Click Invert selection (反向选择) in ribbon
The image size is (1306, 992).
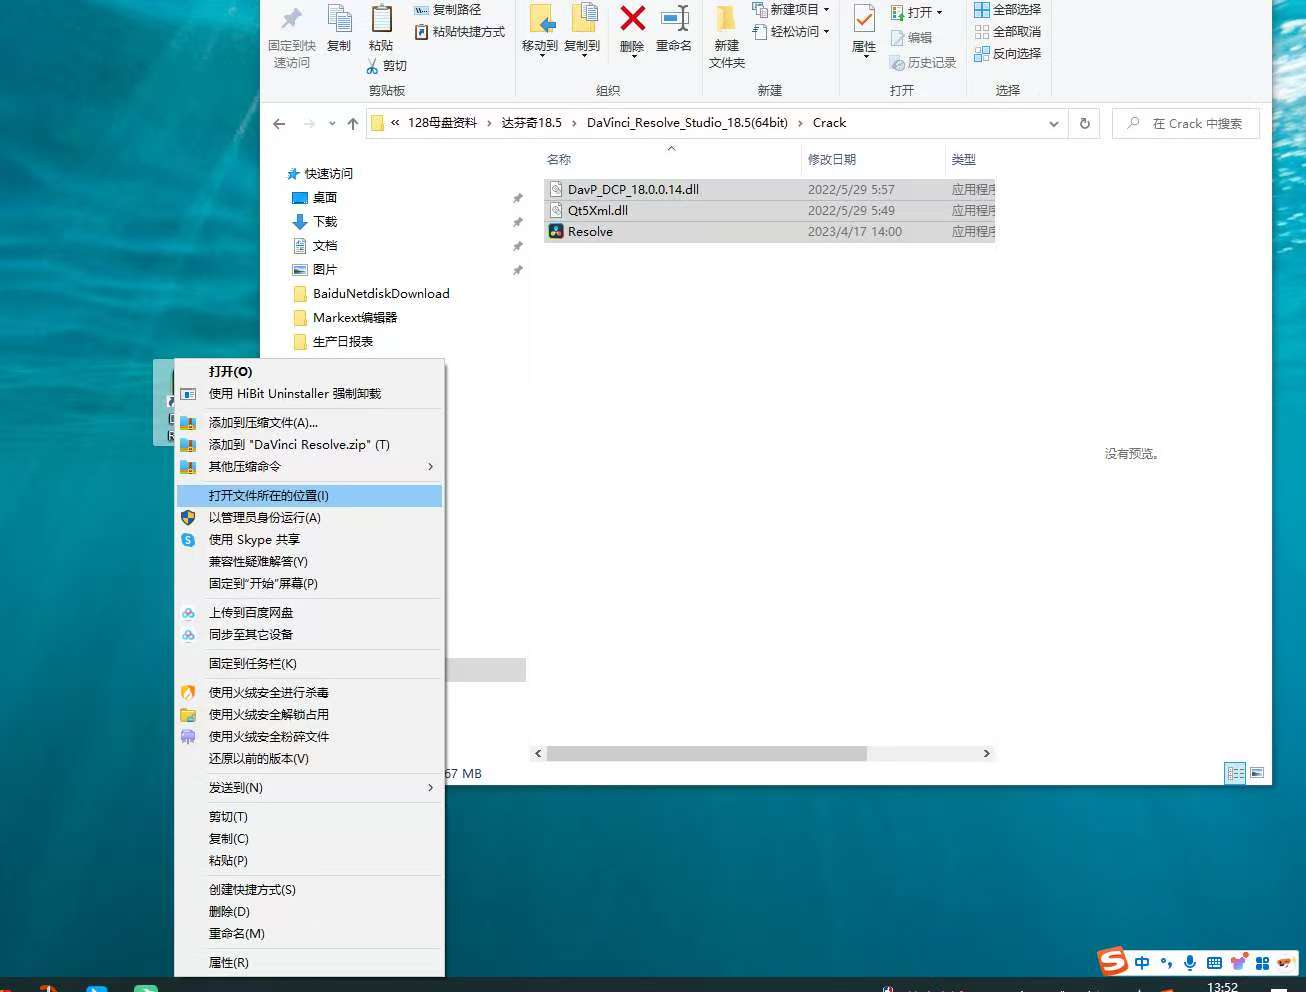point(1008,54)
